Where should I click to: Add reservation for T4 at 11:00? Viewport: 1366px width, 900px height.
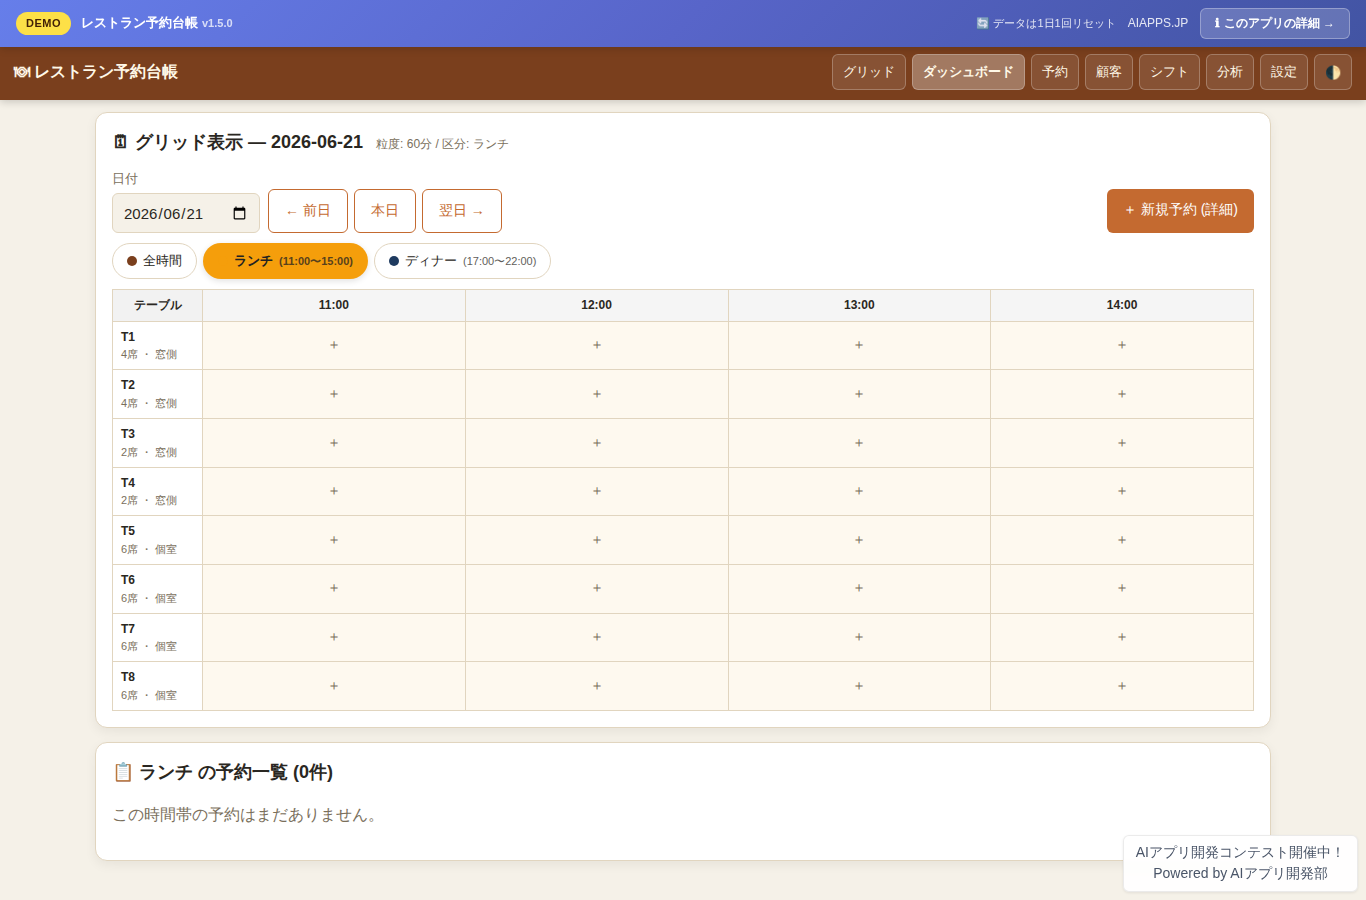point(334,491)
